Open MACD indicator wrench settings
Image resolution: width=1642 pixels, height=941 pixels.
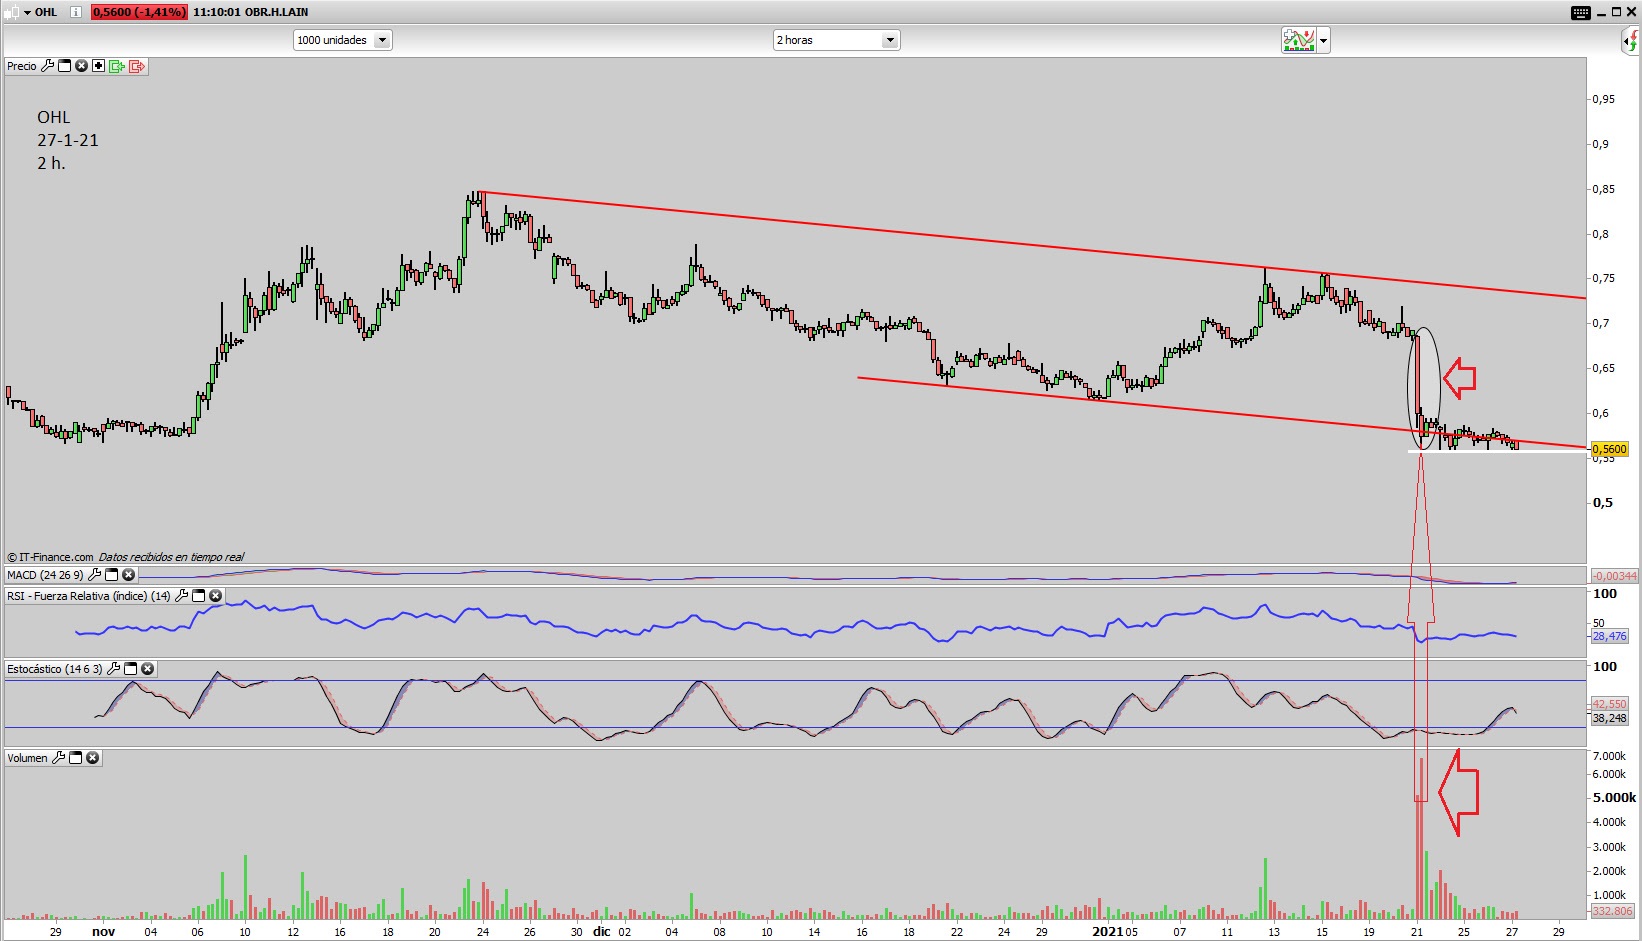click(x=95, y=575)
